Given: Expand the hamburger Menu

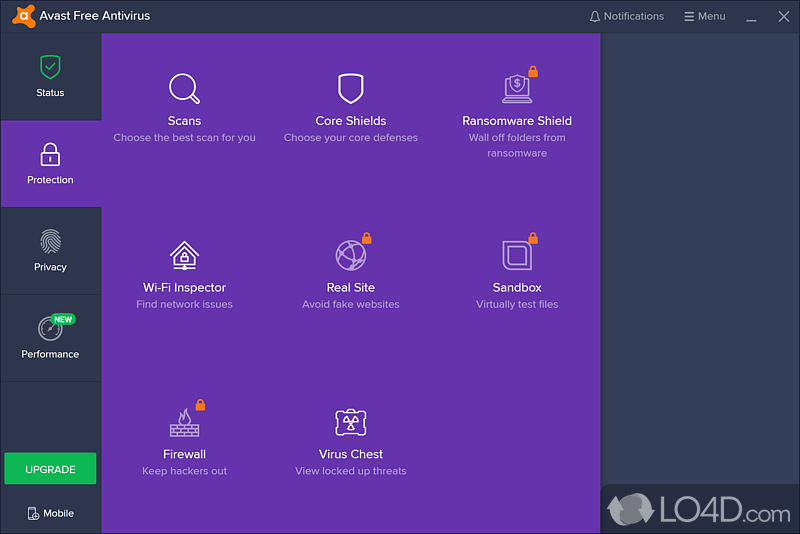Looking at the screenshot, I should point(704,16).
